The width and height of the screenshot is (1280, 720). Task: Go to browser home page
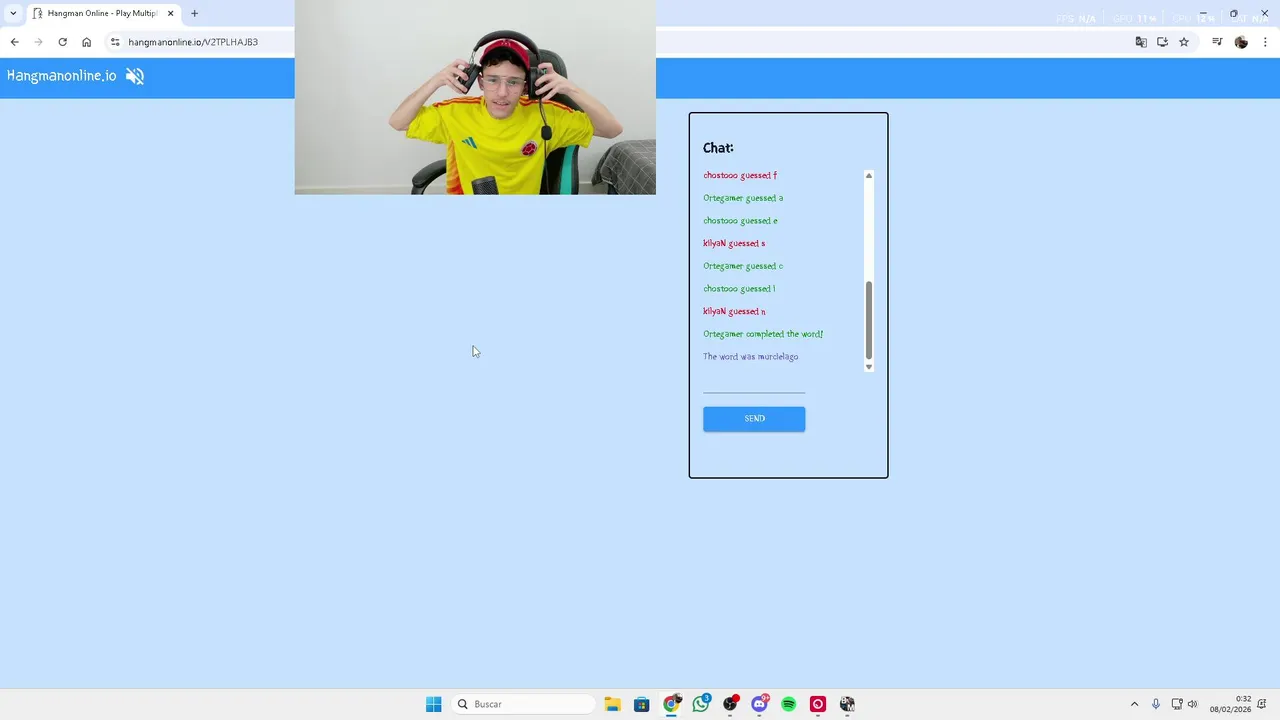[86, 42]
